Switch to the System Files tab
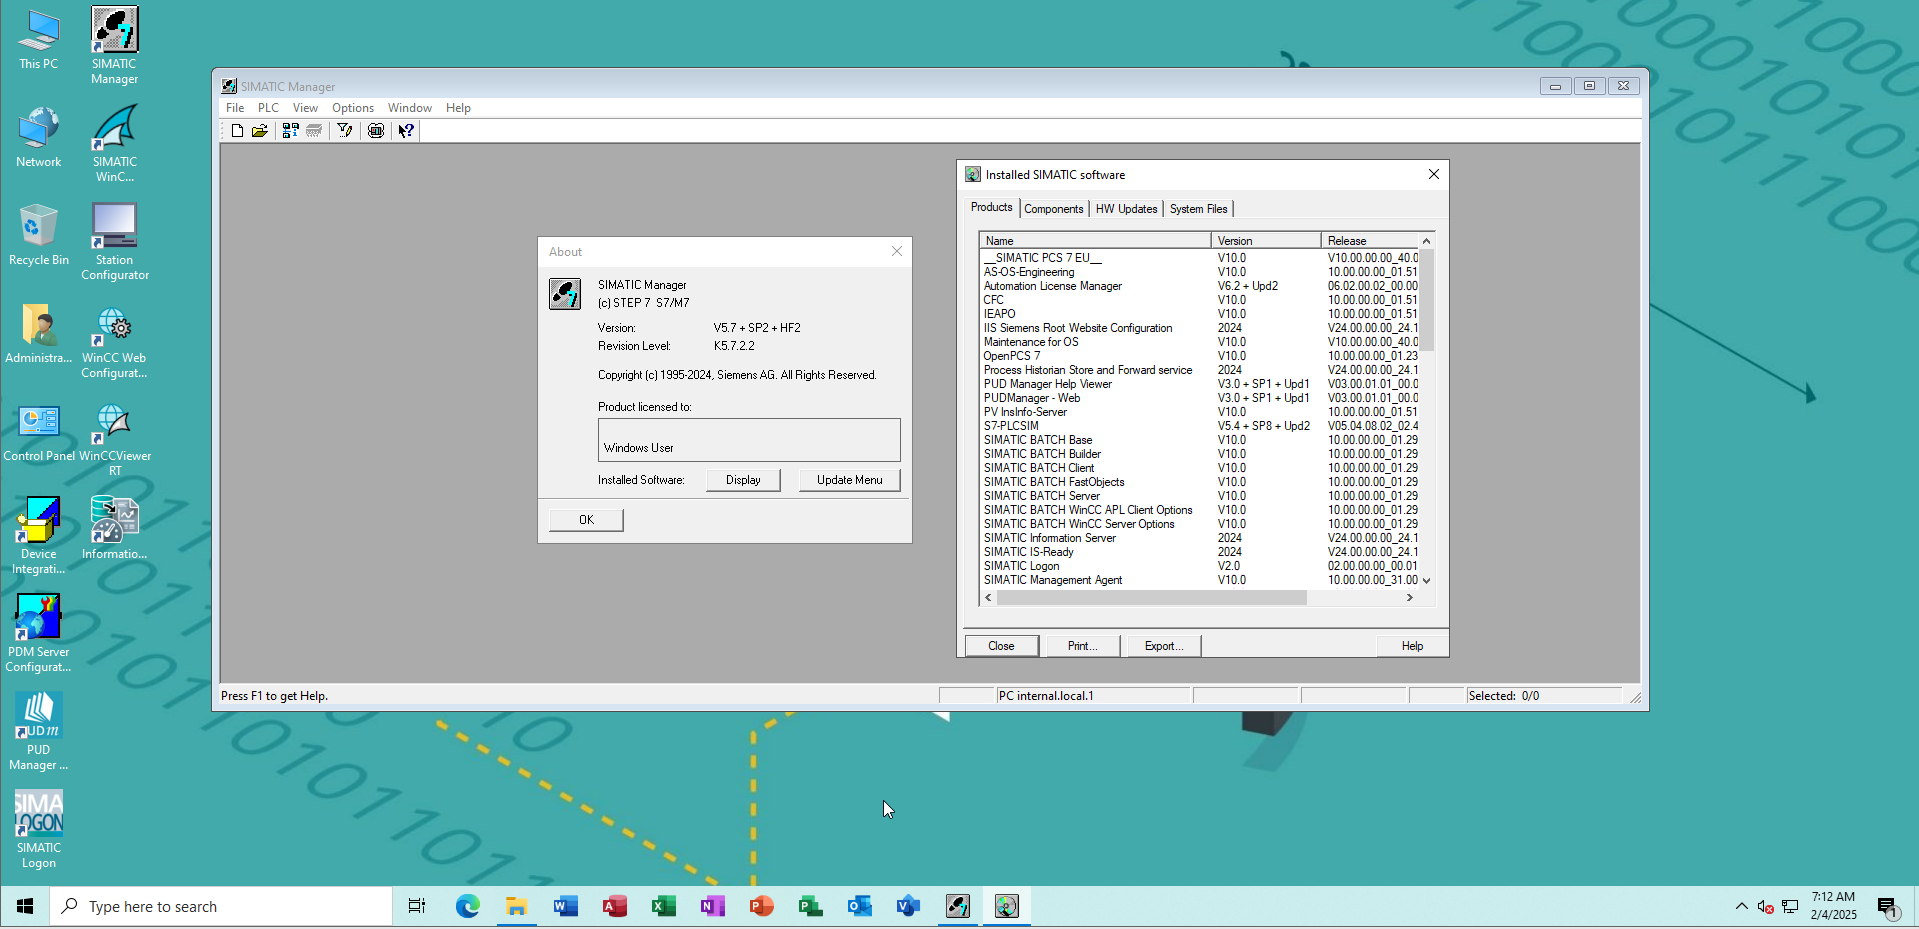This screenshot has height=929, width=1919. [x=1198, y=209]
